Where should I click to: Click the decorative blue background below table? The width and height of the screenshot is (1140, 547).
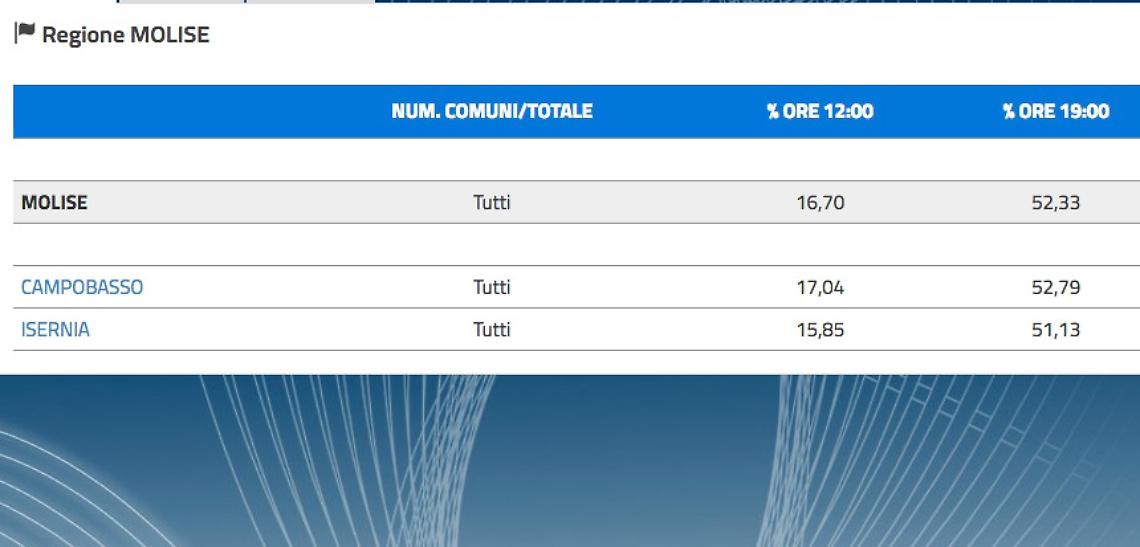tap(570, 461)
